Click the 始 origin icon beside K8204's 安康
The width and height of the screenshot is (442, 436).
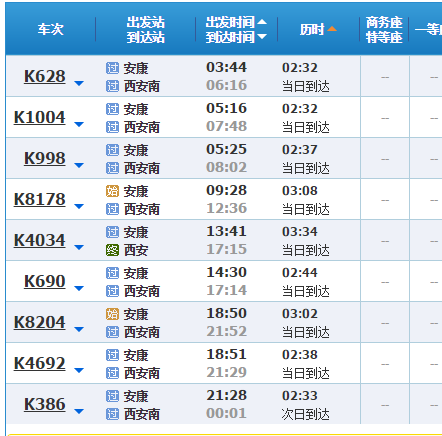point(112,314)
